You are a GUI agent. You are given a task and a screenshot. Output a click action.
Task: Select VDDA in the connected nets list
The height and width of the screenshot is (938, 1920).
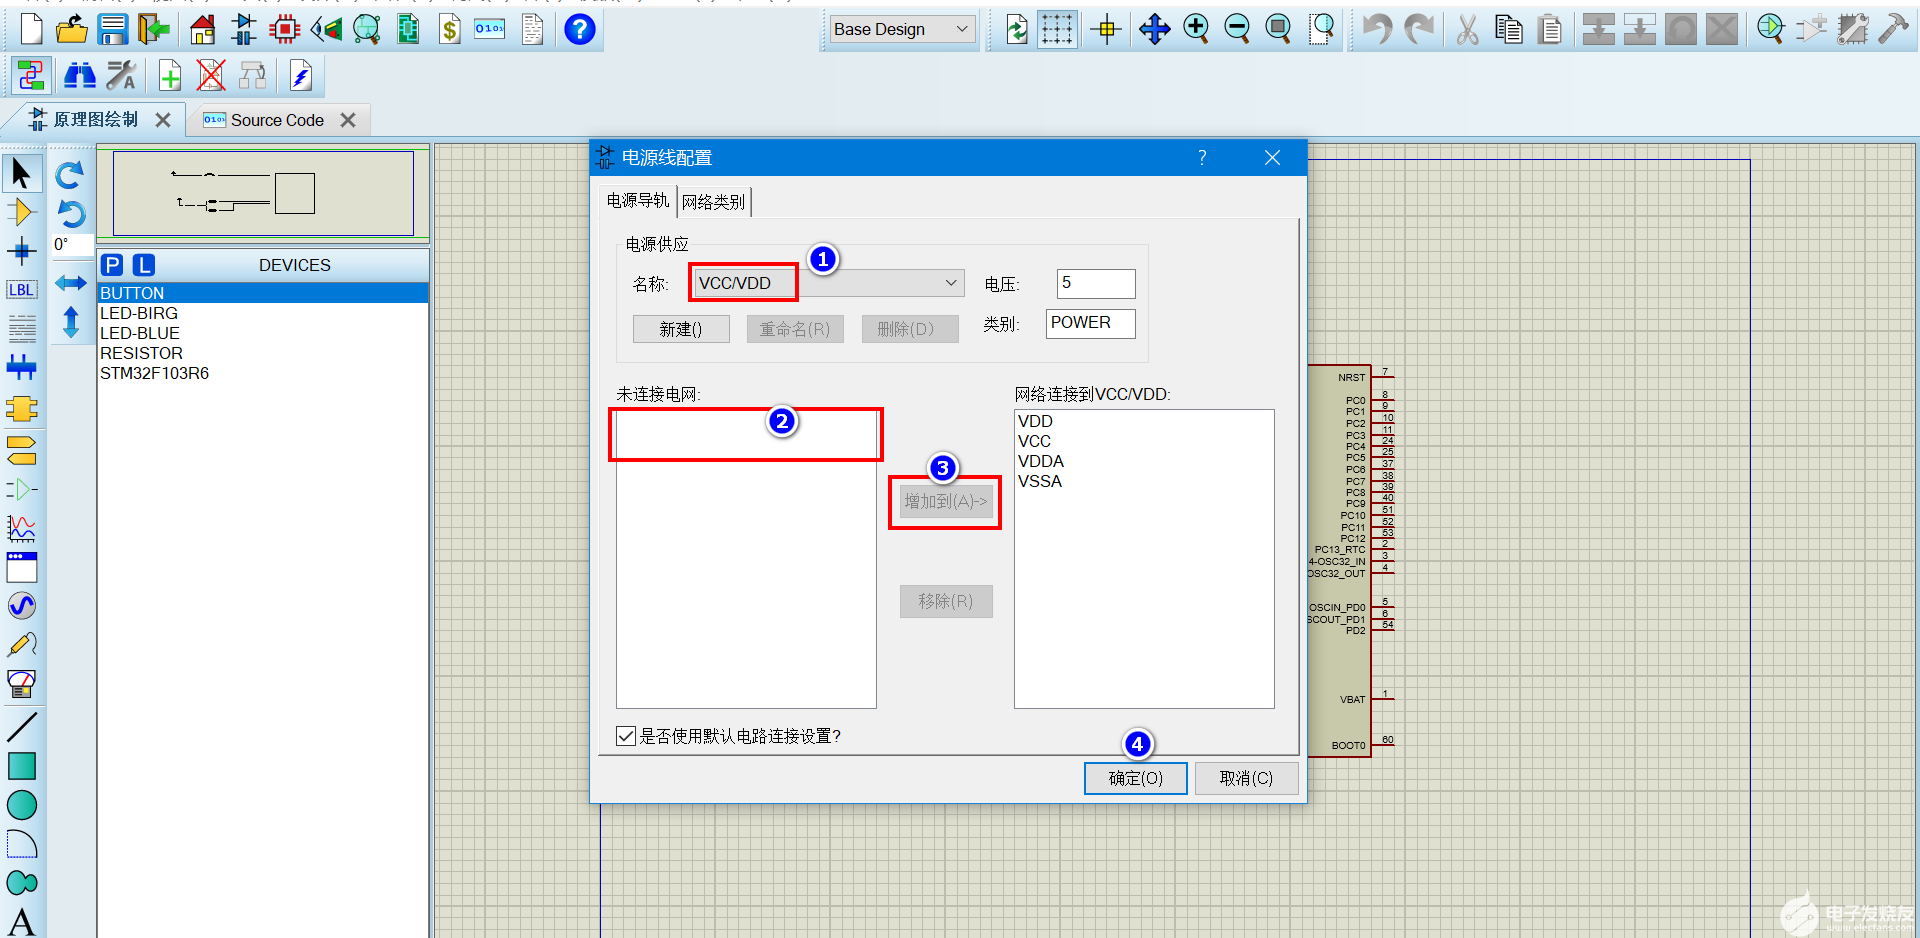[x=1144, y=461]
